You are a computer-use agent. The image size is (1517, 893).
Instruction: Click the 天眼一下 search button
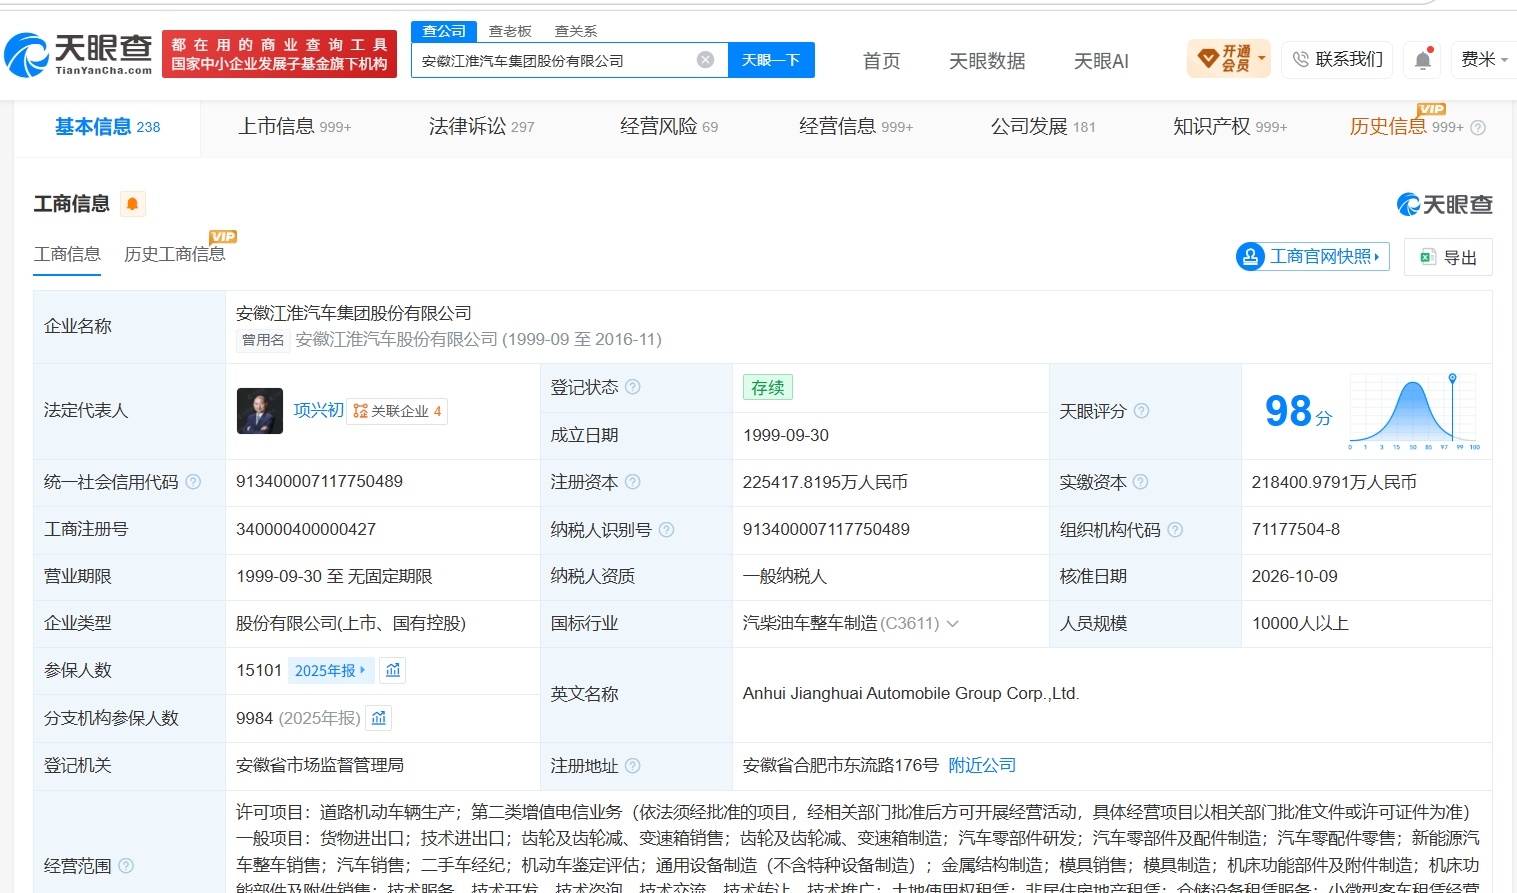pyautogui.click(x=771, y=60)
